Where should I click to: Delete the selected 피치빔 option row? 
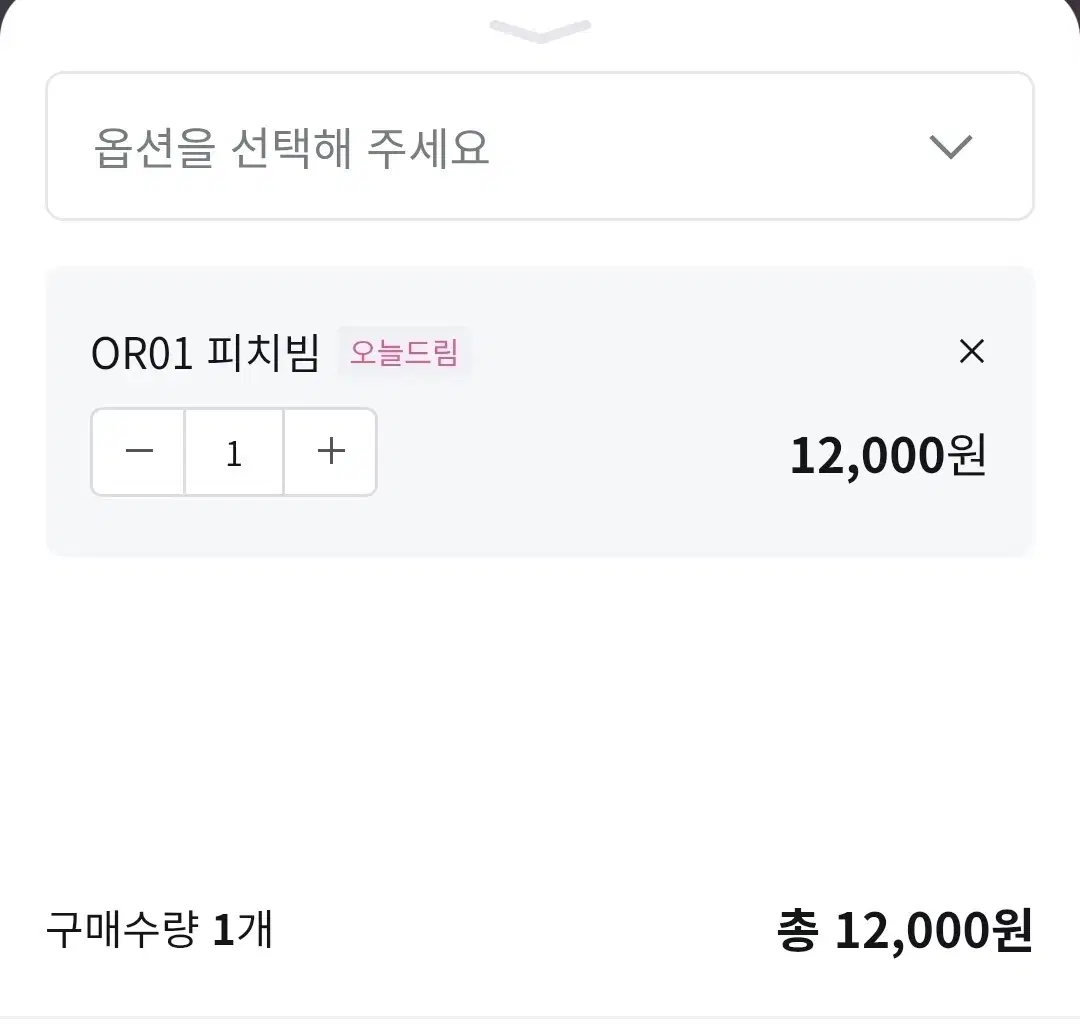point(972,351)
